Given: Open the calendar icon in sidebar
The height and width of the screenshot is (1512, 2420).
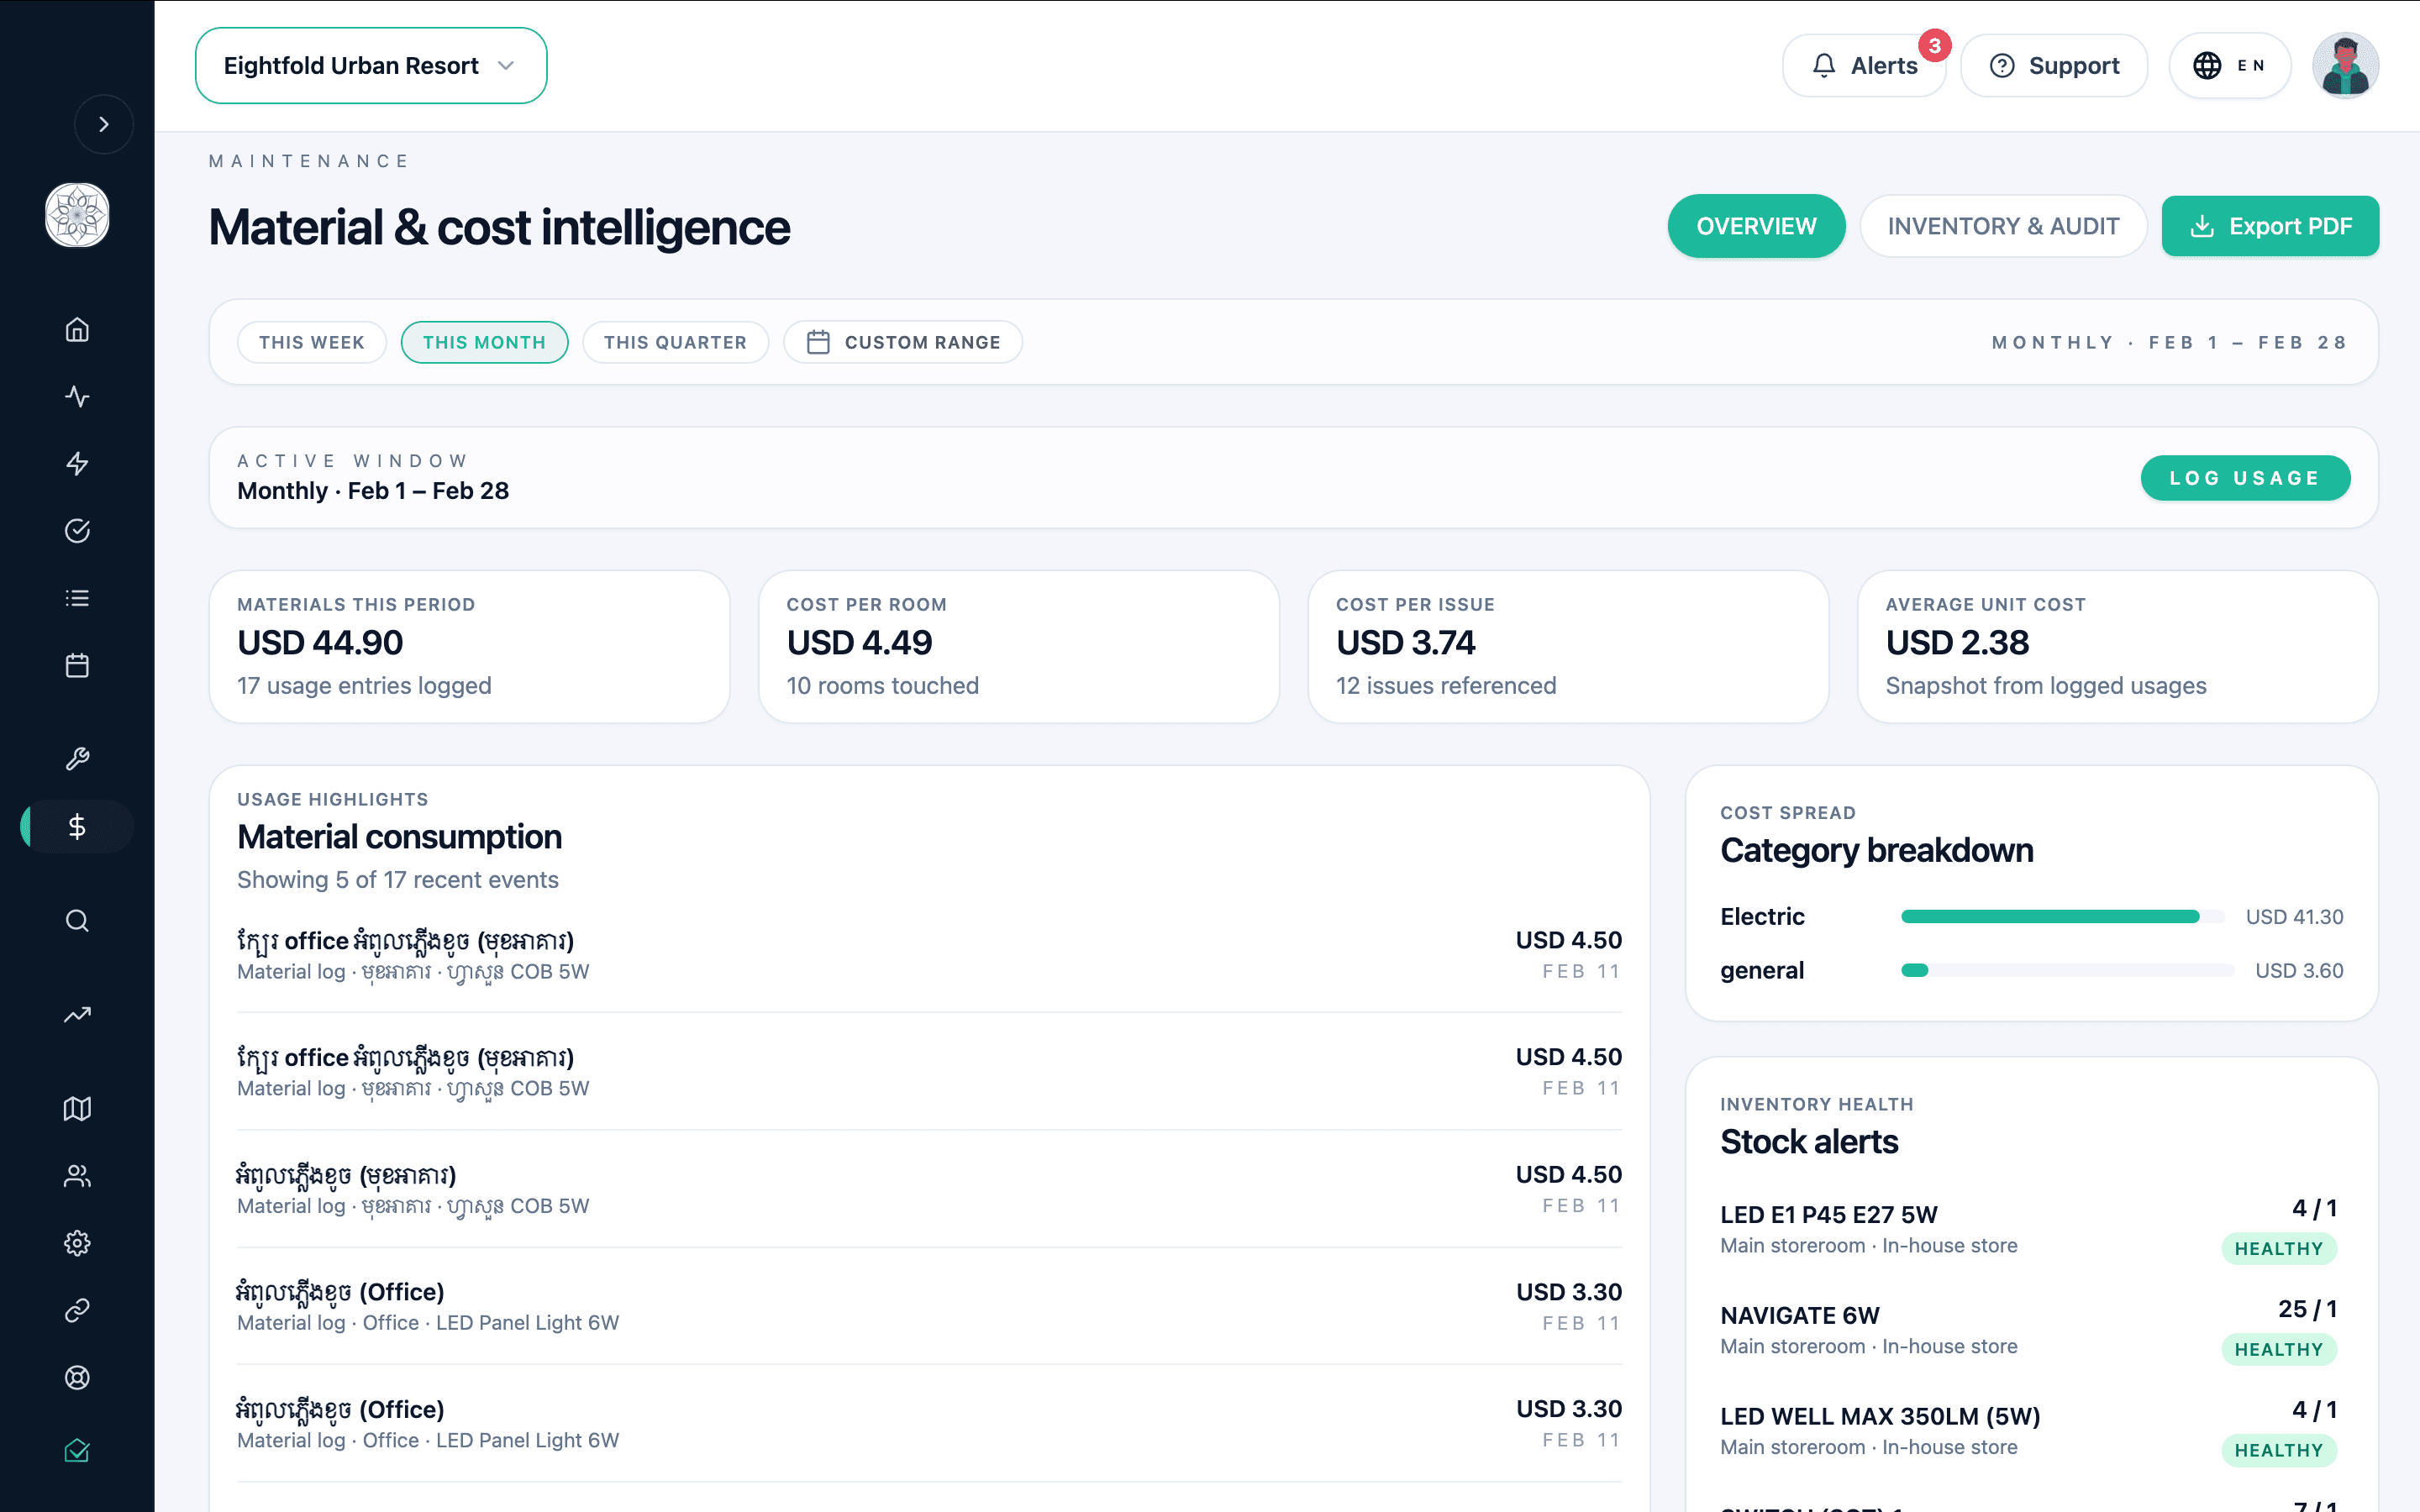Looking at the screenshot, I should tap(77, 664).
